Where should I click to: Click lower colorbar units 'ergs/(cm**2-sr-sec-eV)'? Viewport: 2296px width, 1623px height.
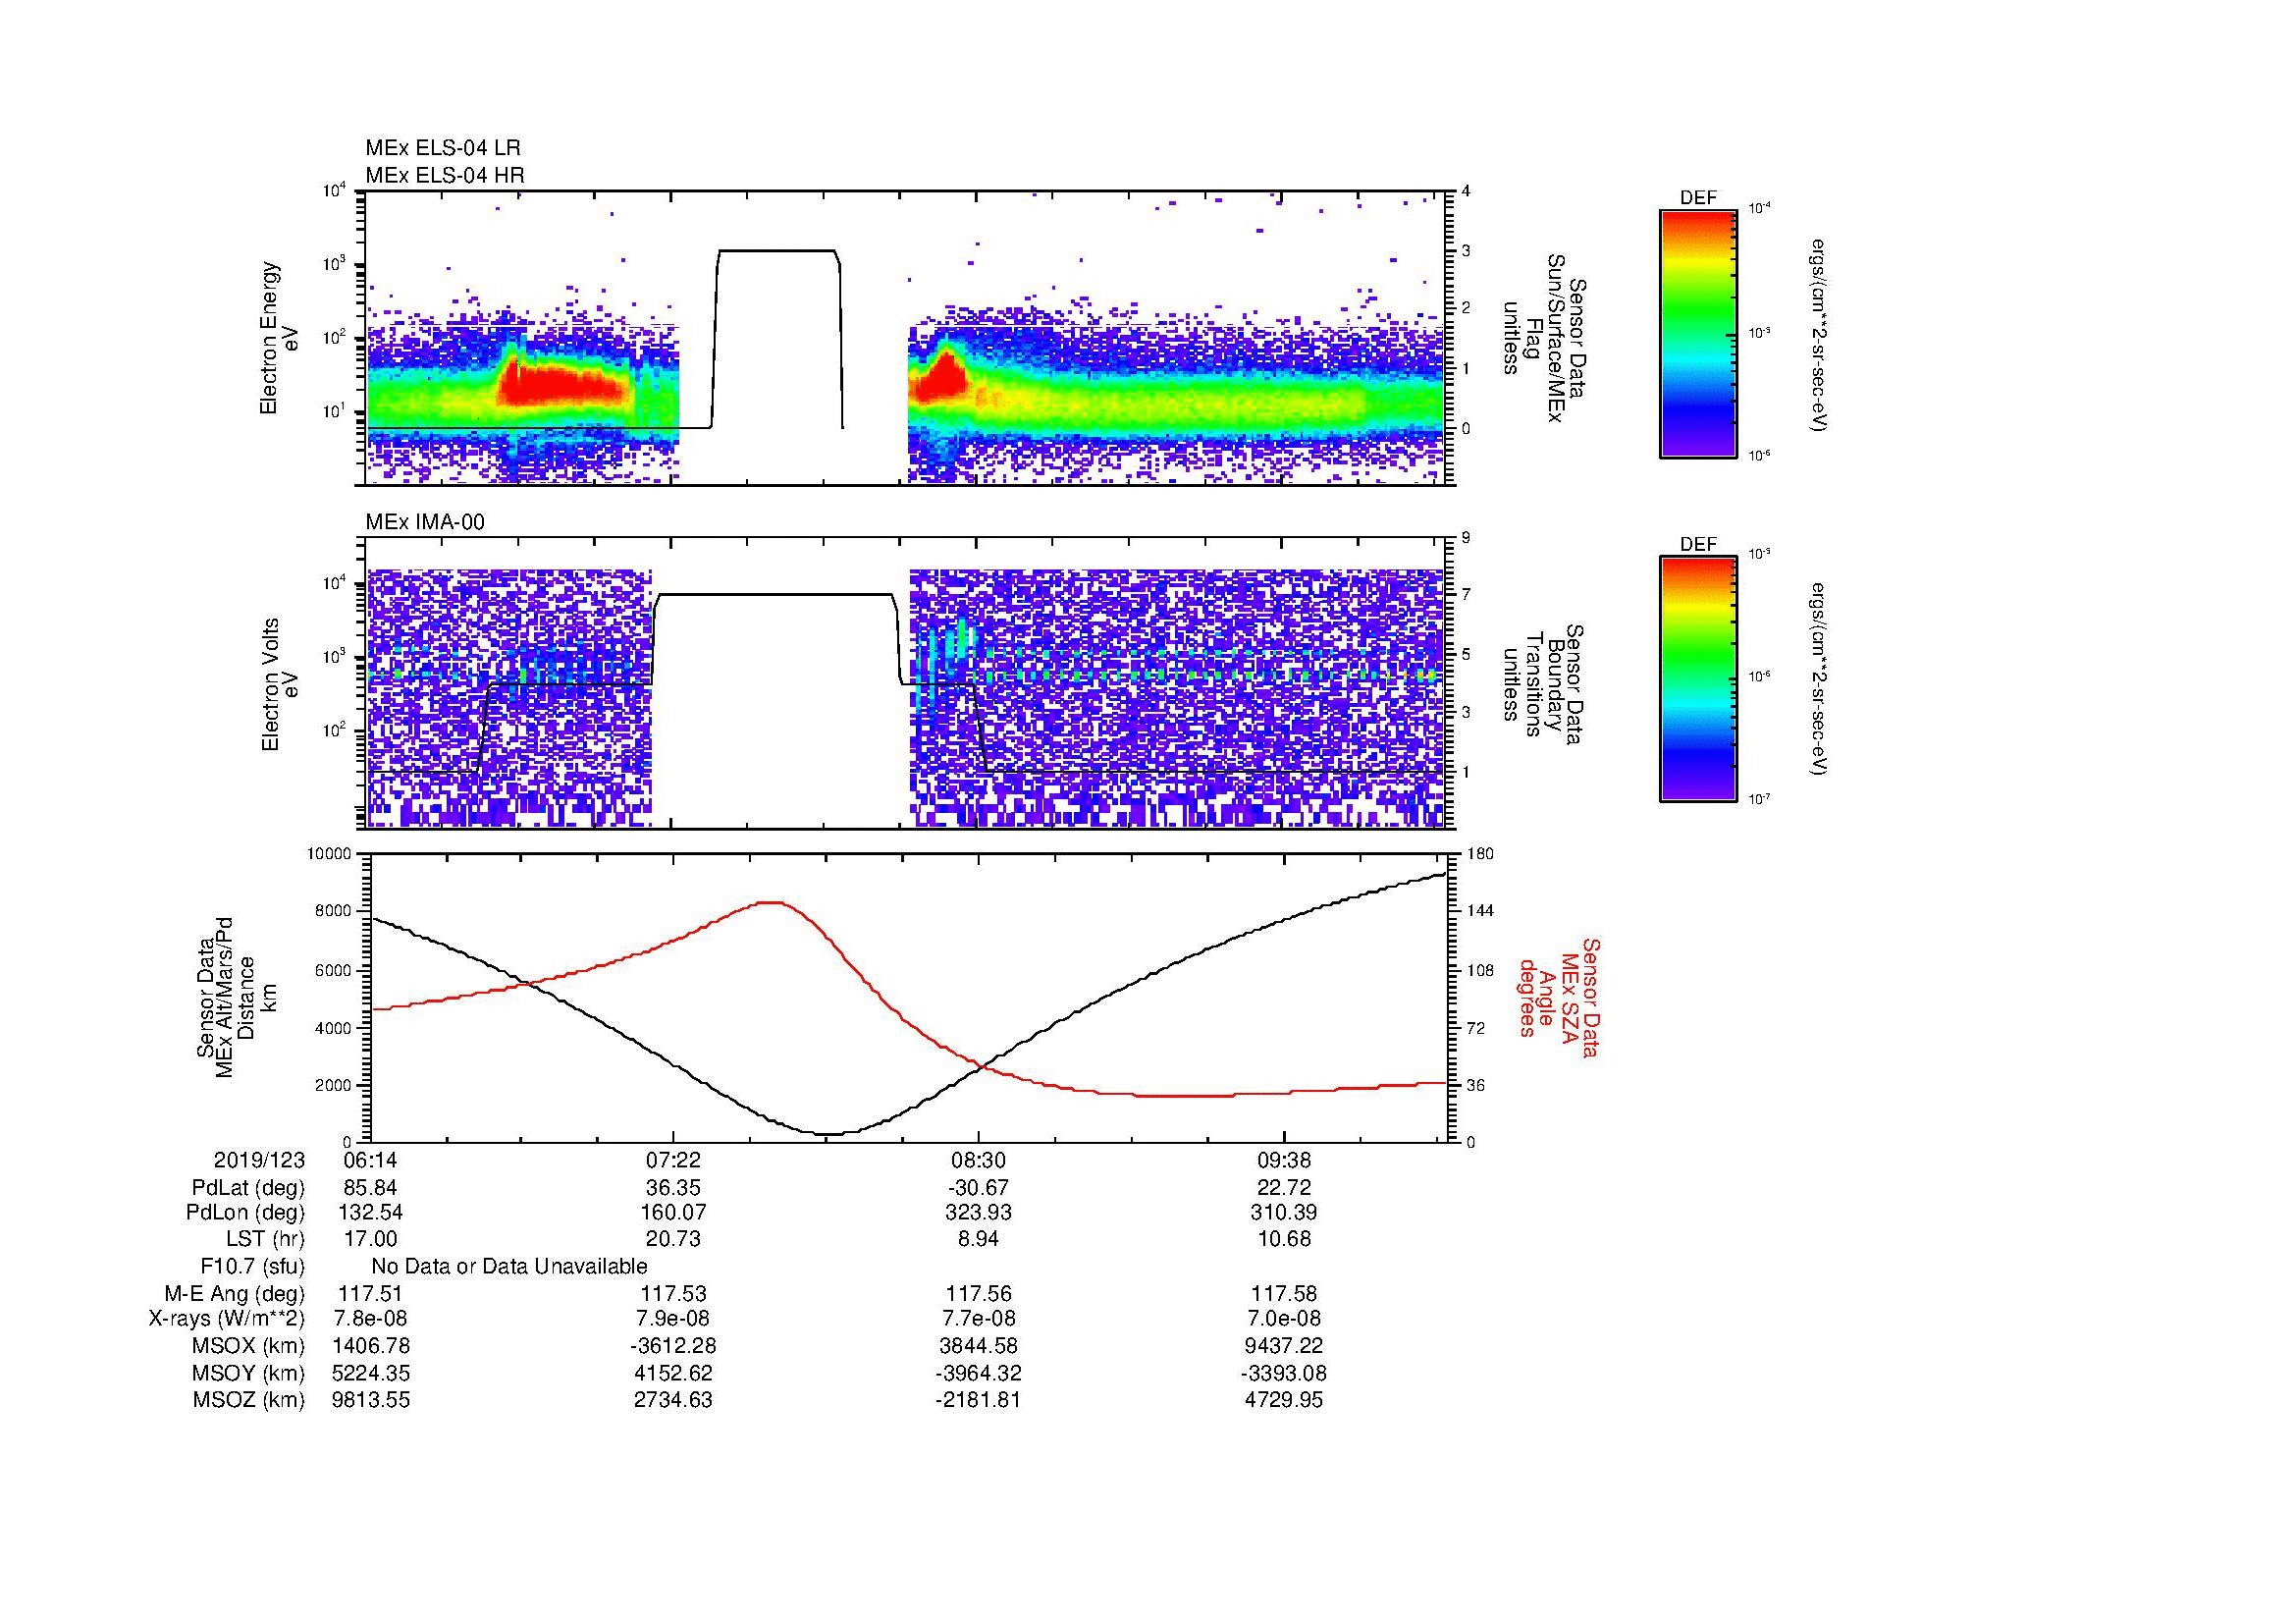1820,680
